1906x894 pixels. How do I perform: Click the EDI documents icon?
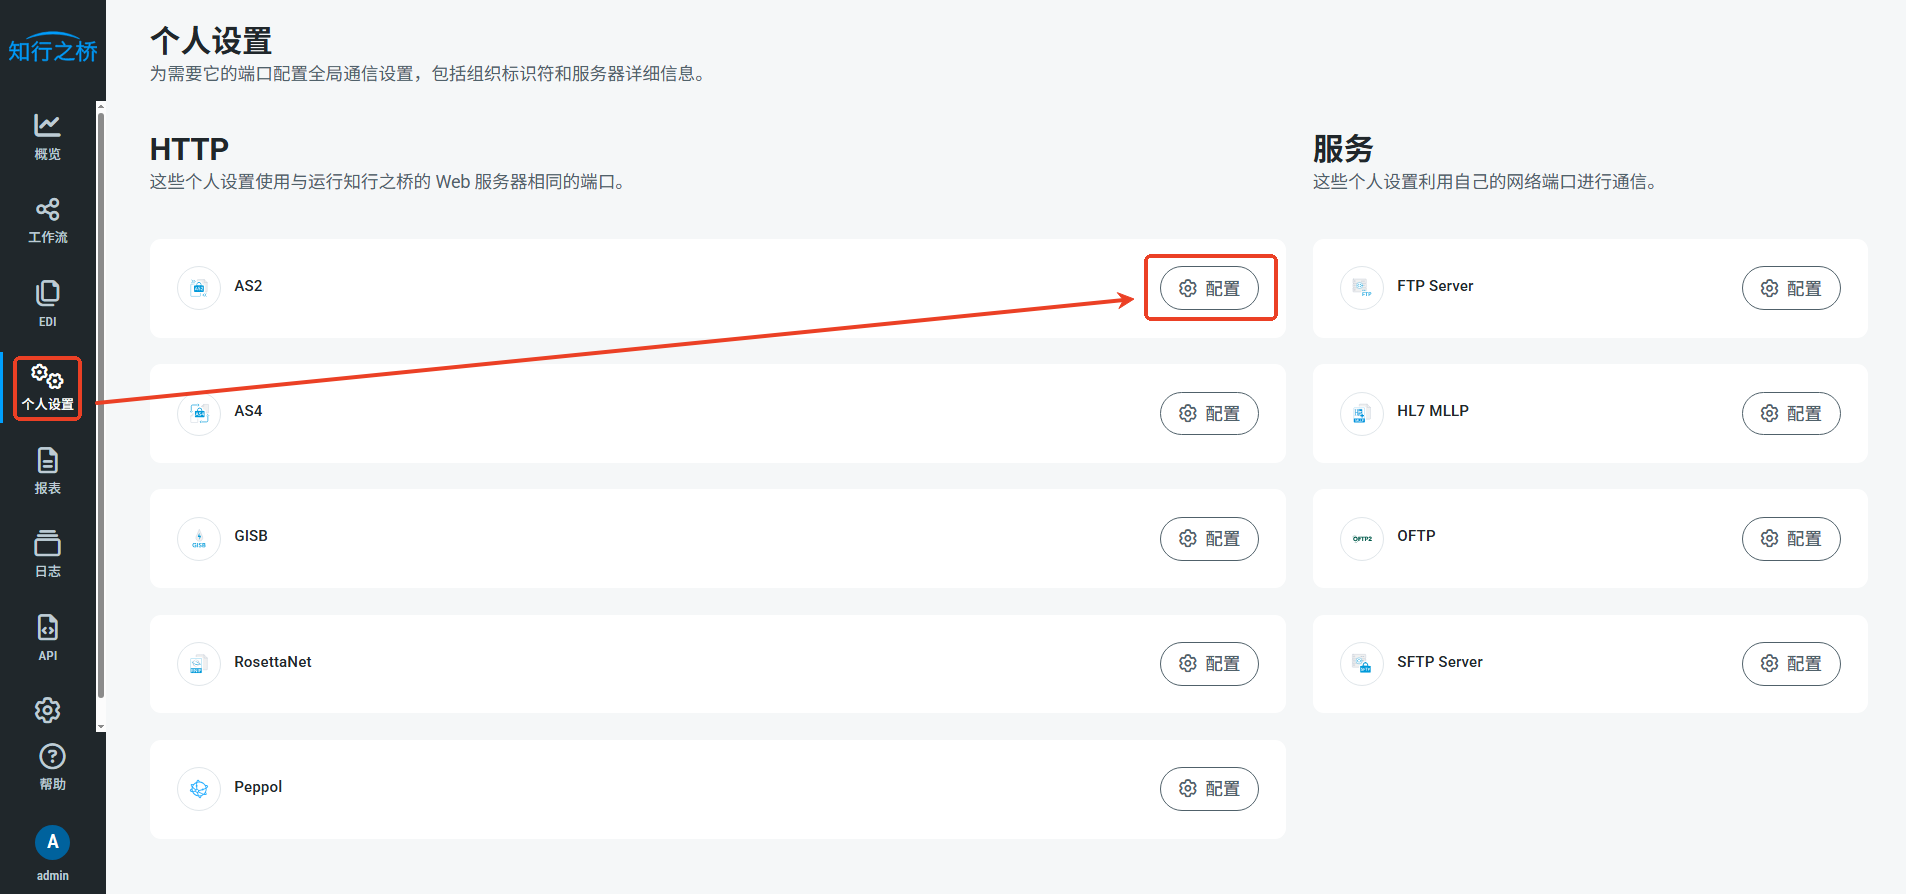point(47,294)
